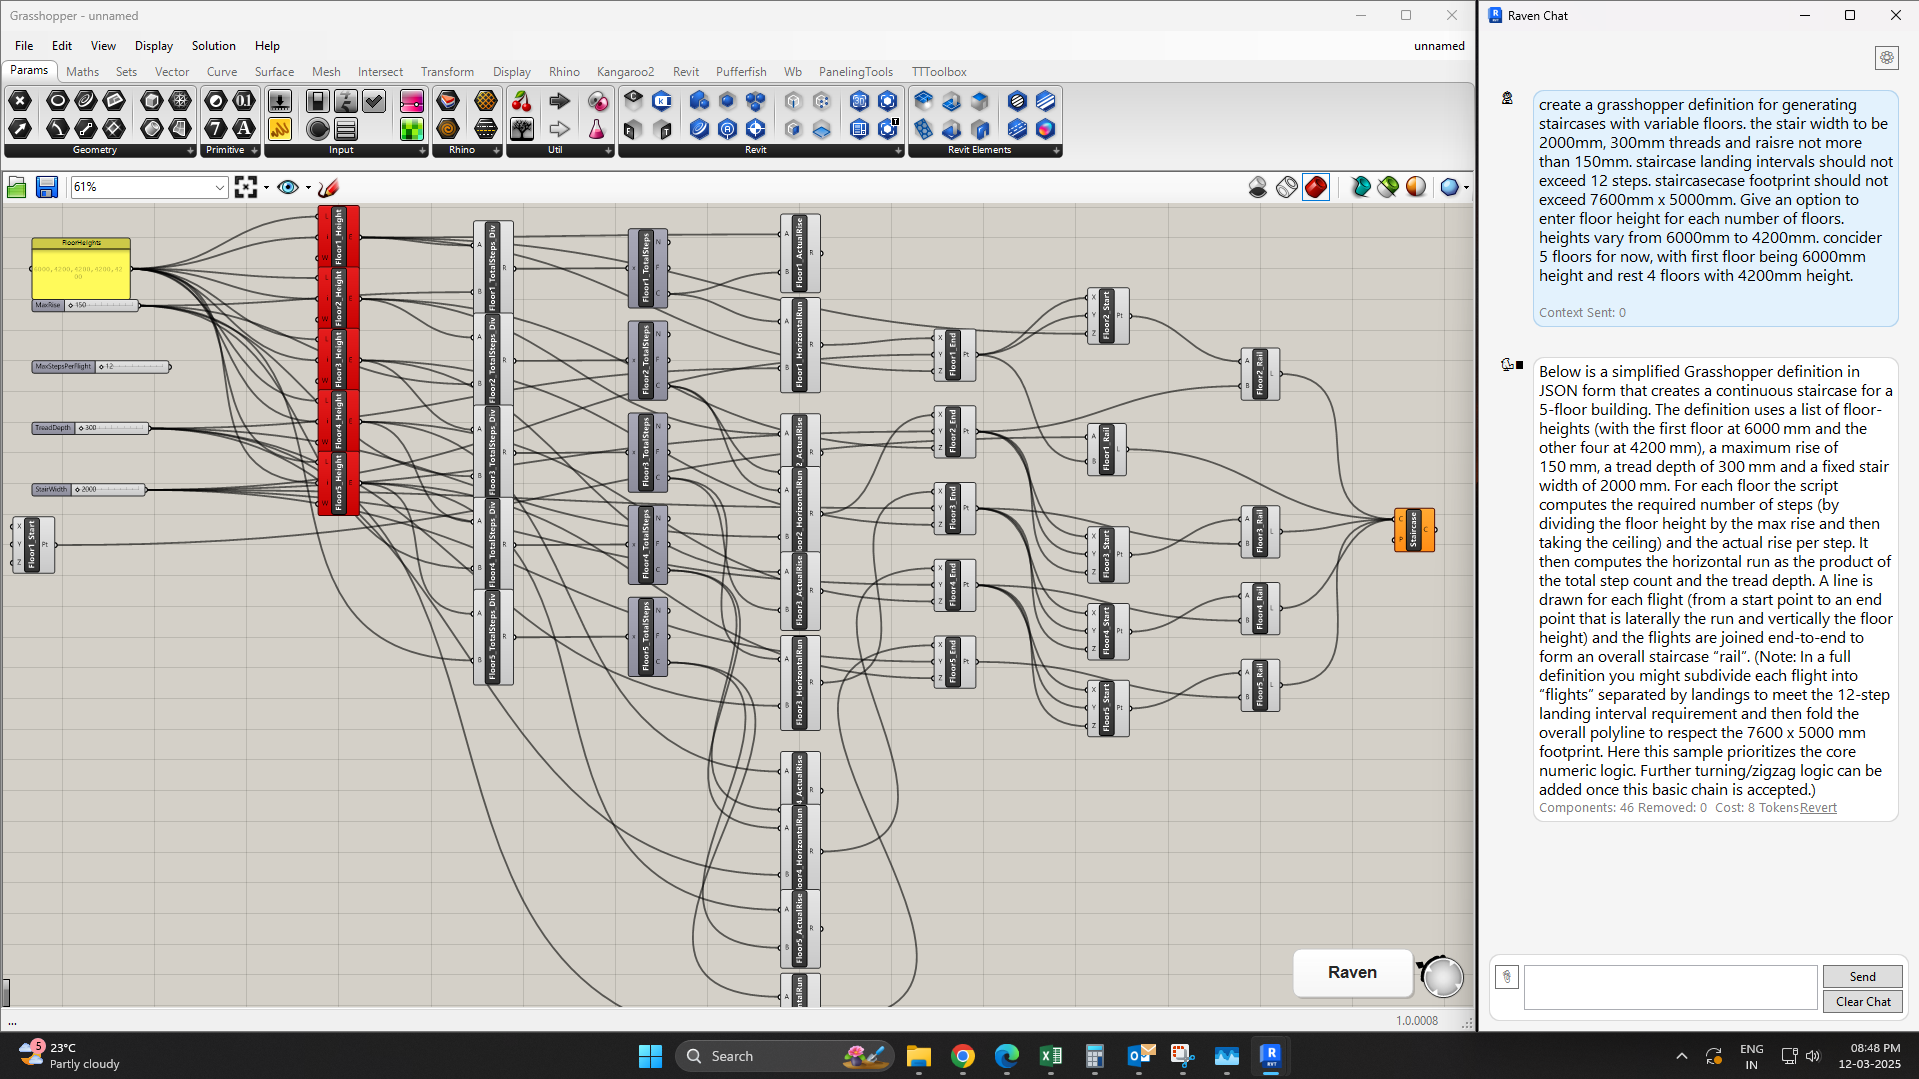
Task: Toggle the teal disable-preview display mode
Action: [x=1361, y=187]
